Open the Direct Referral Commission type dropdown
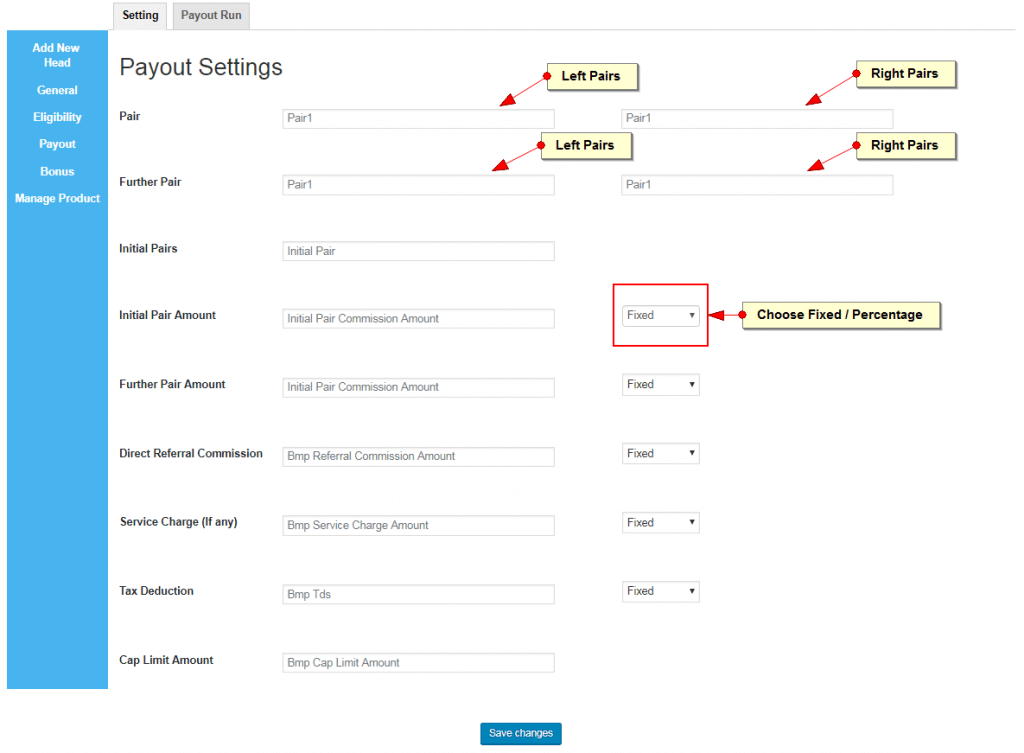Viewport: 1024px width, 753px height. [x=660, y=454]
